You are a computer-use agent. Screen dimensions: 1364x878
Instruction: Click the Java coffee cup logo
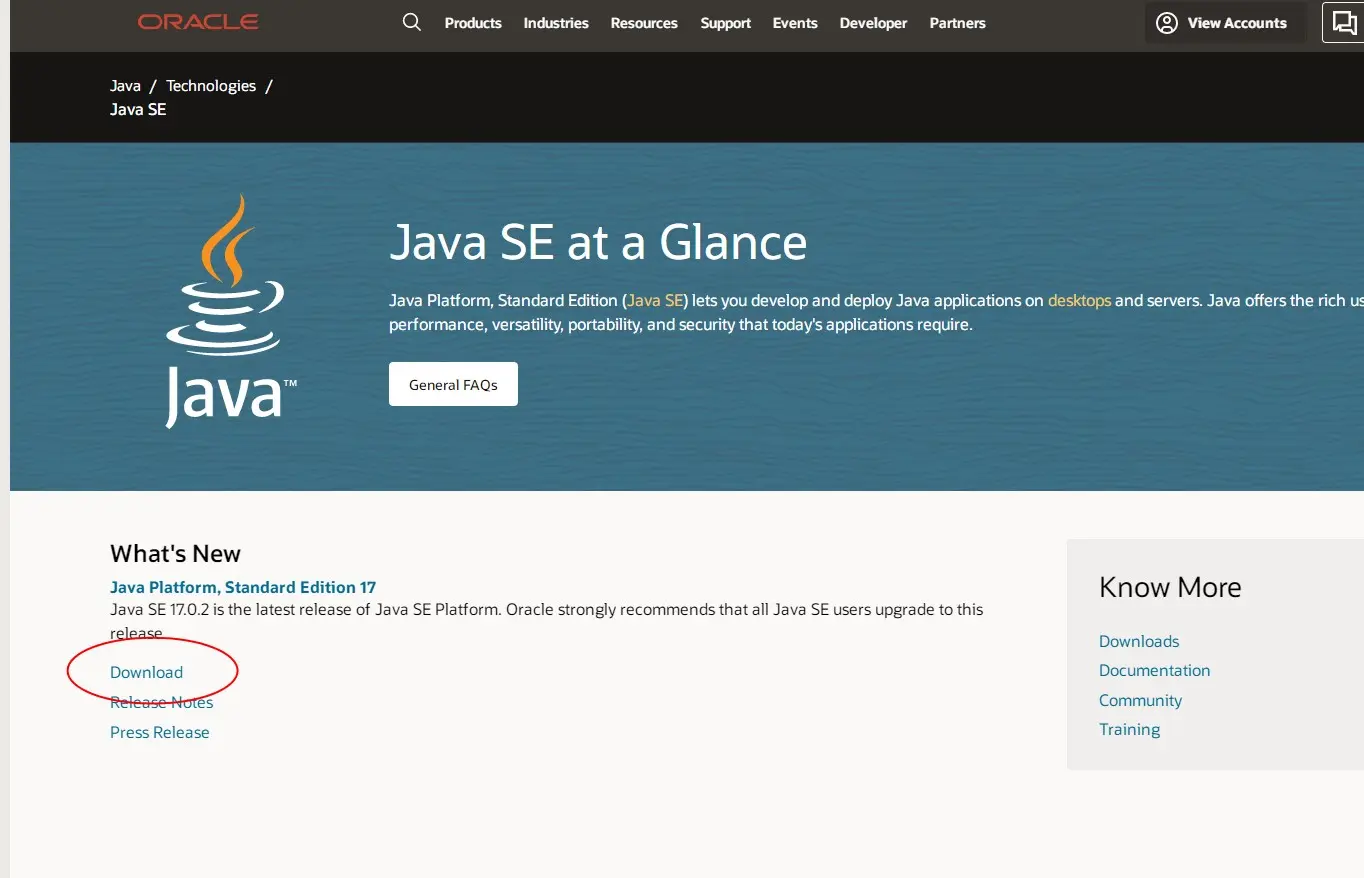tap(231, 311)
